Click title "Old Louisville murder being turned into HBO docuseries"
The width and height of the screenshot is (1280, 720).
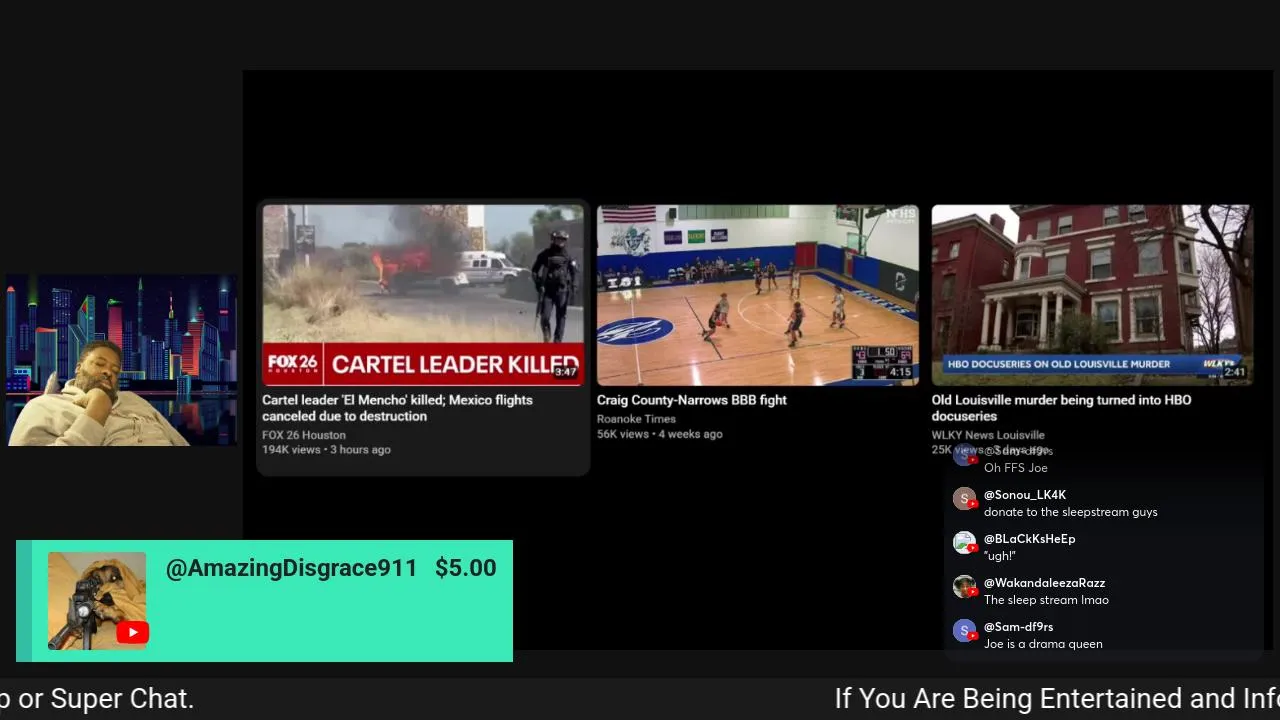tap(1062, 408)
